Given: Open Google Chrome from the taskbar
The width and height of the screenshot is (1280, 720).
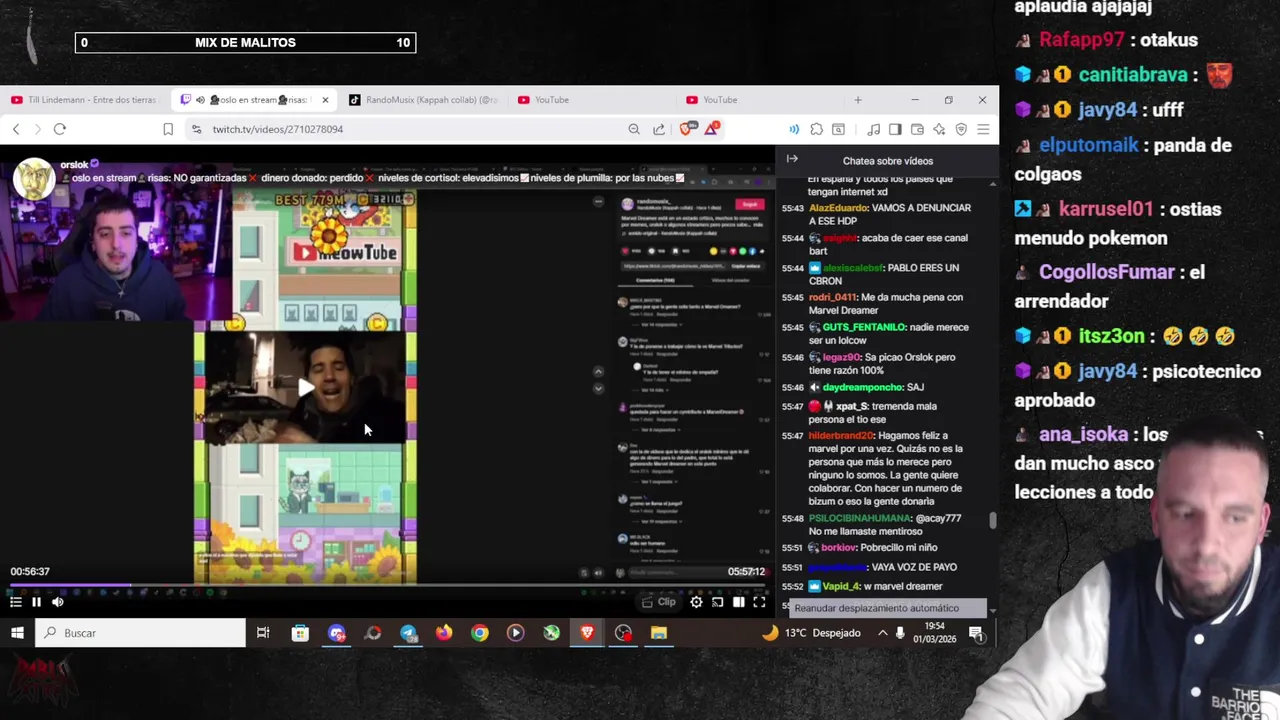Looking at the screenshot, I should point(480,633).
